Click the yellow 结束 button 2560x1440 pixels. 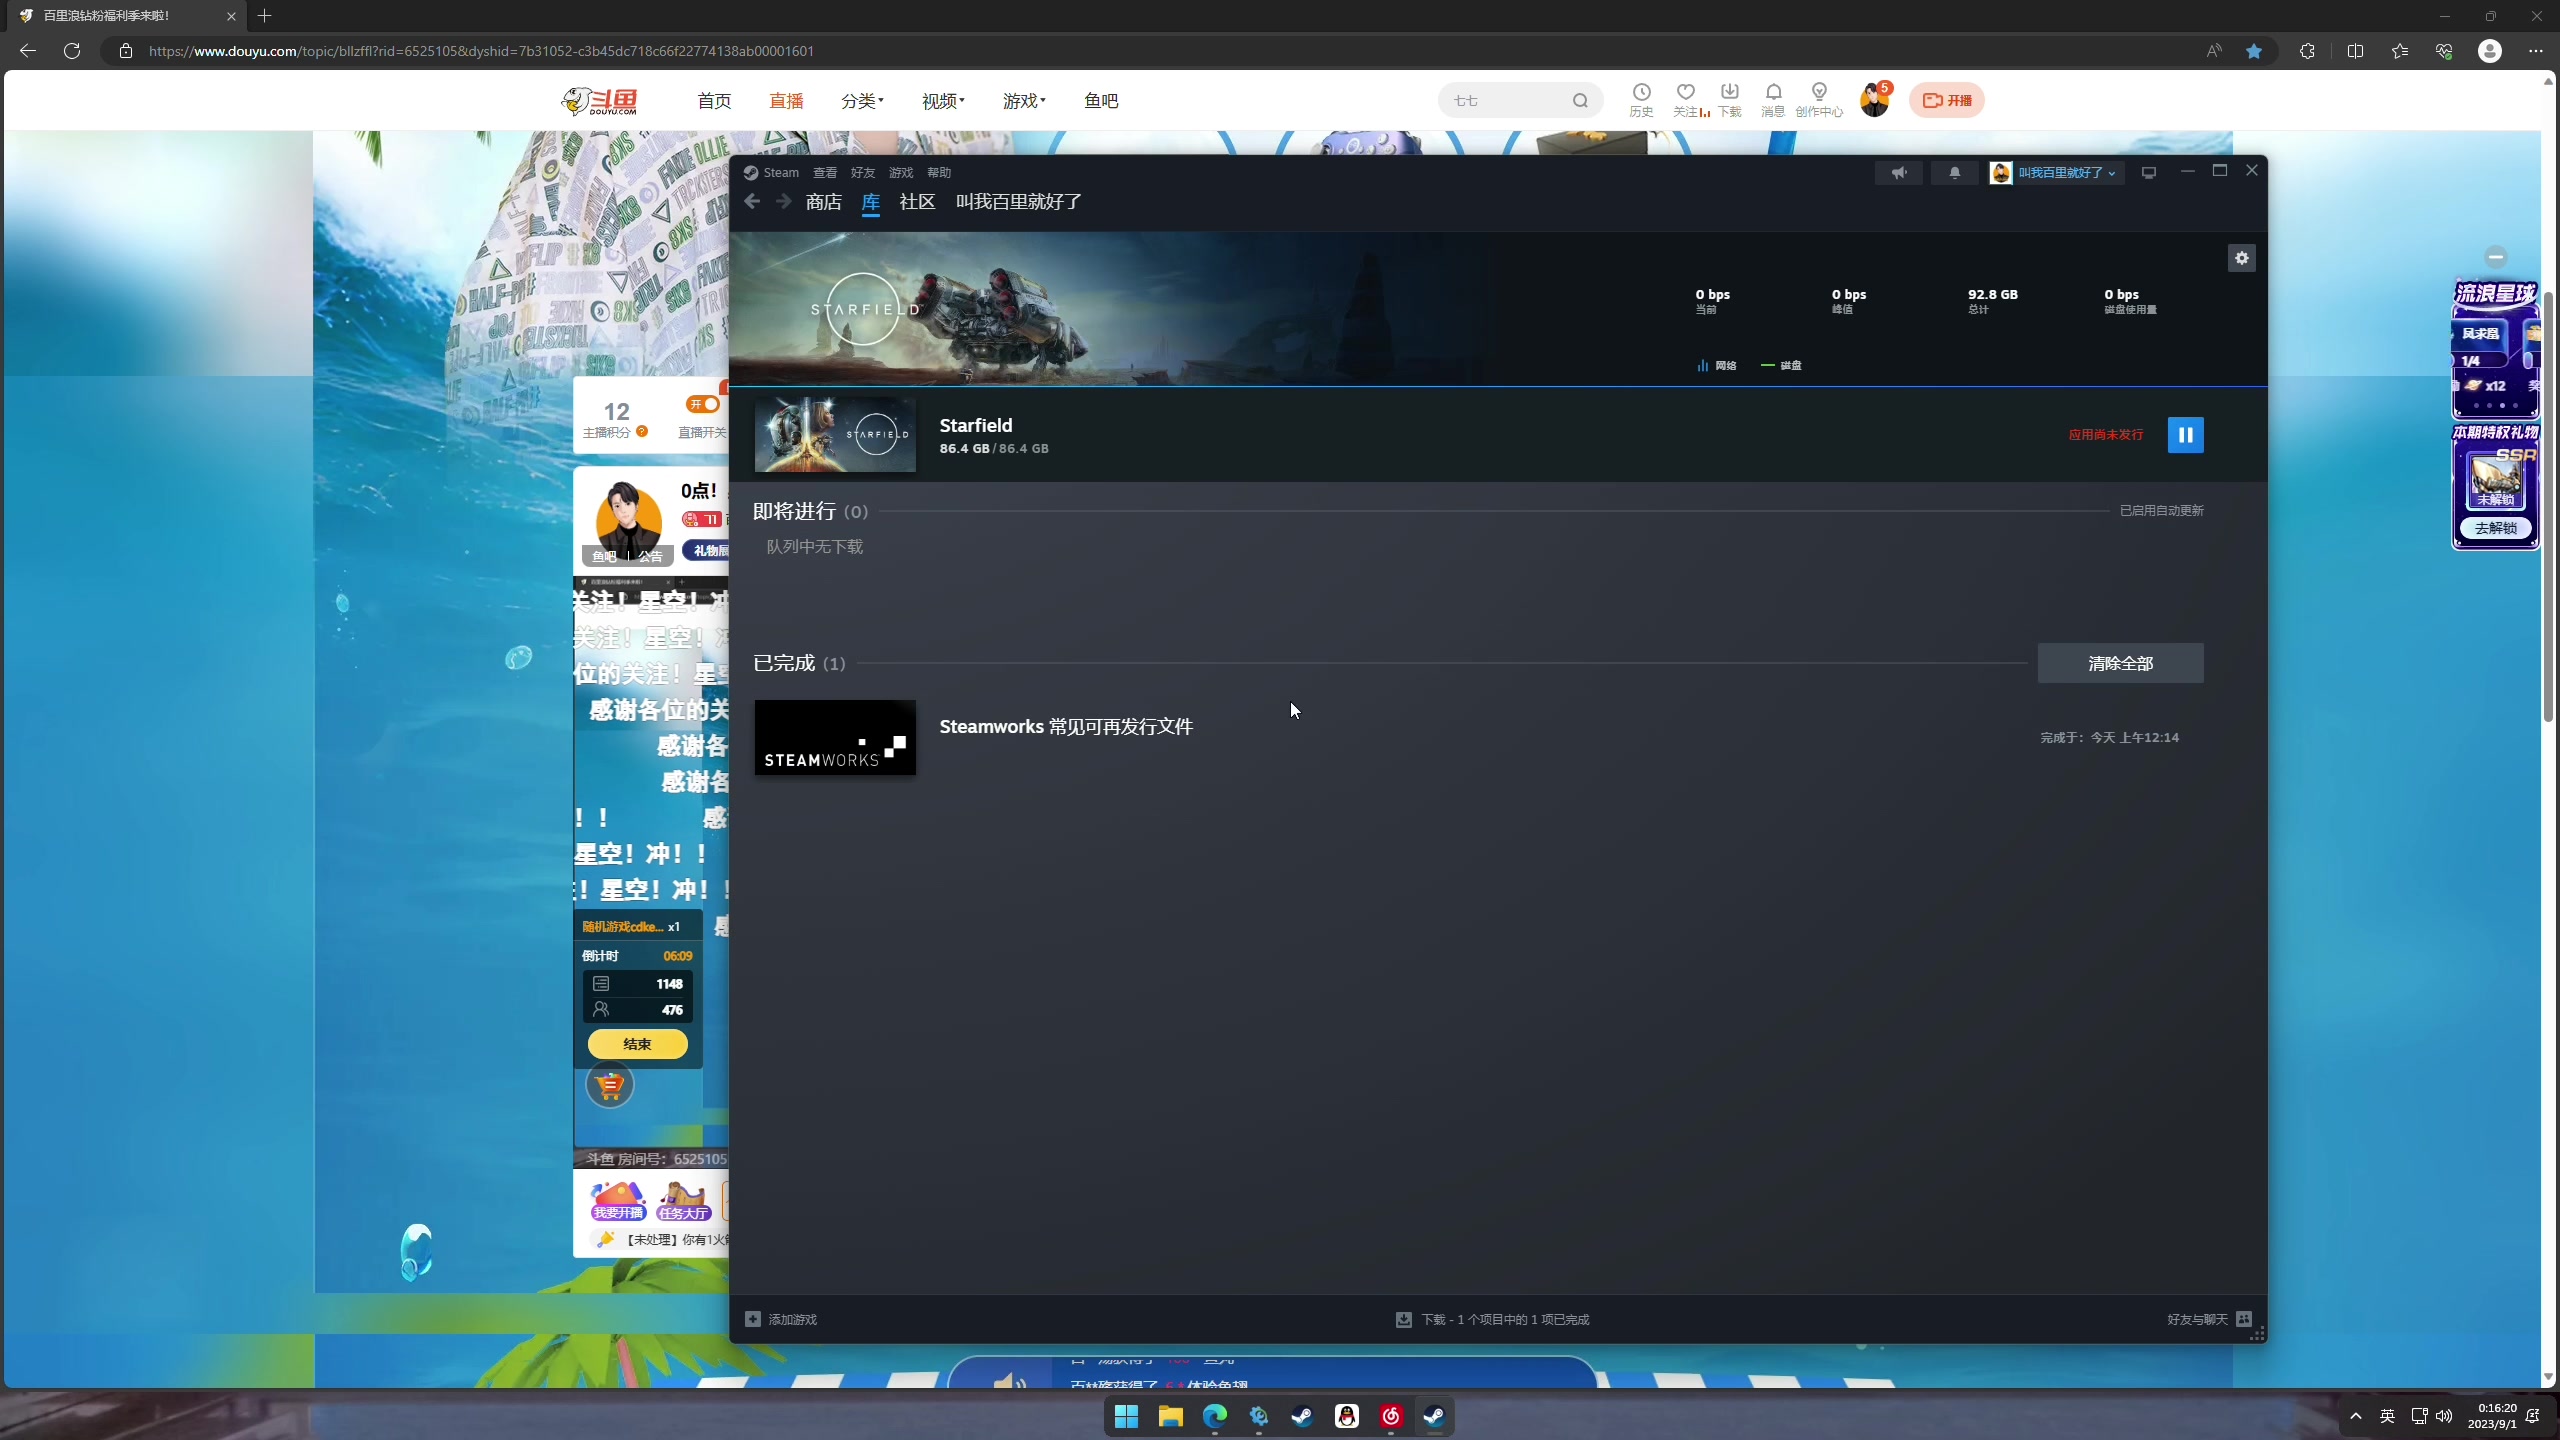[x=637, y=1044]
